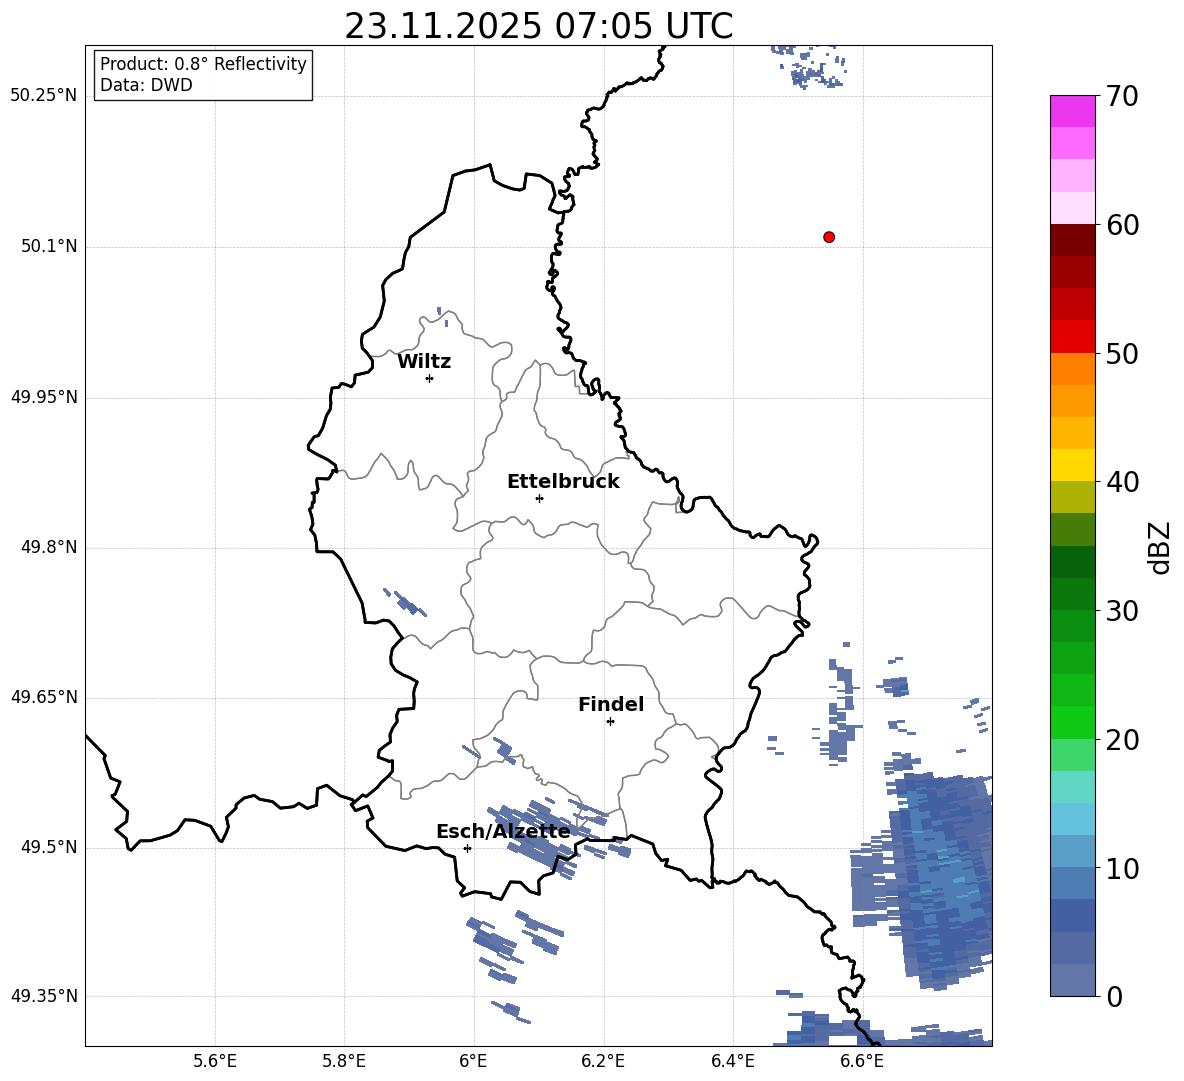Image resolution: width=1184 pixels, height=1081 pixels.
Task: Click the 6°E longitude label
Action: [473, 1062]
